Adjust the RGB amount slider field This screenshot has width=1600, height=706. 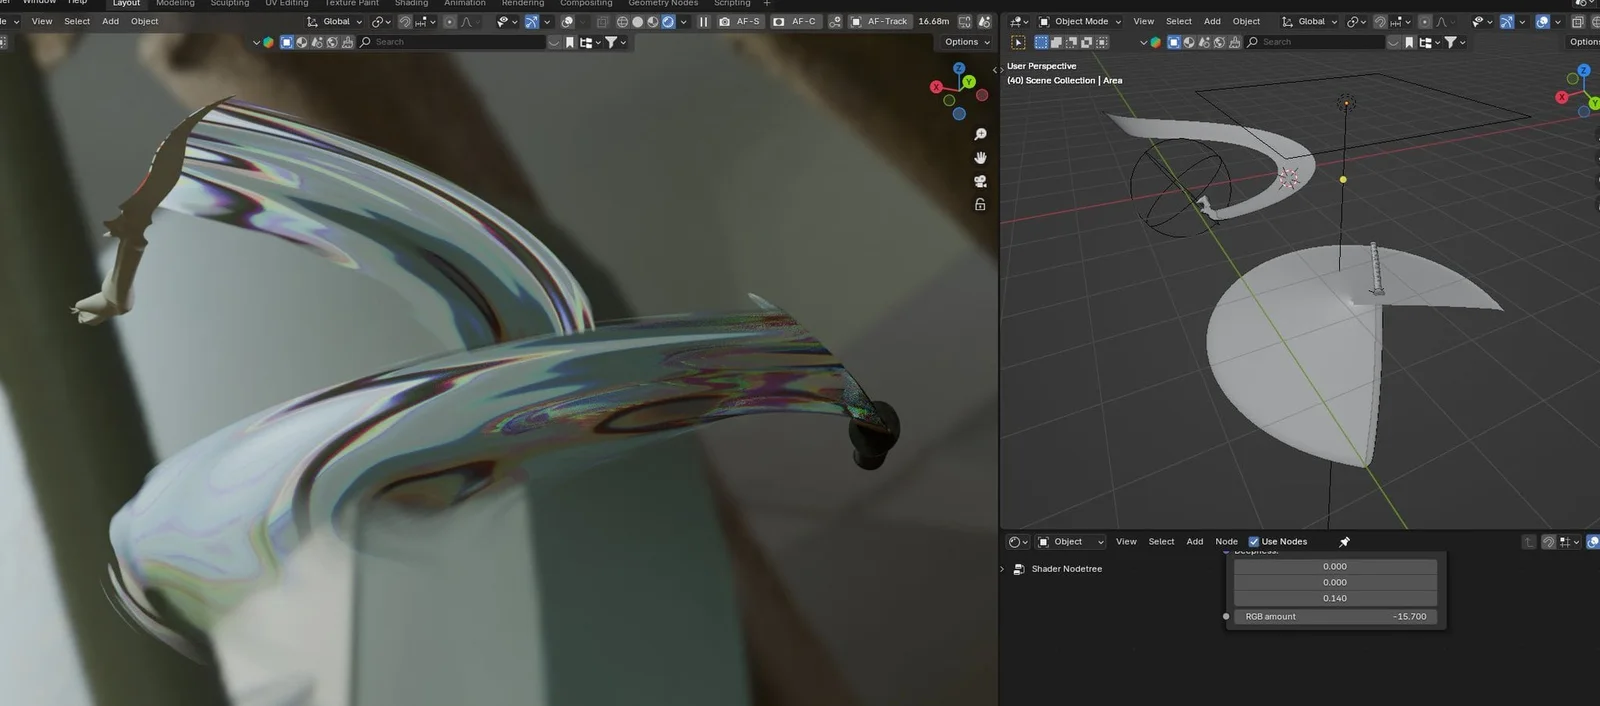pyautogui.click(x=1335, y=617)
